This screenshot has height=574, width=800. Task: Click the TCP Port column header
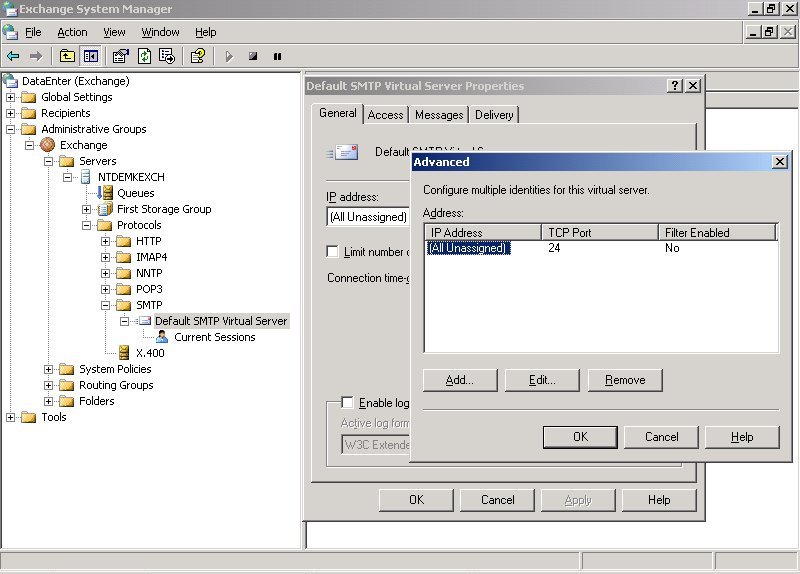(599, 232)
